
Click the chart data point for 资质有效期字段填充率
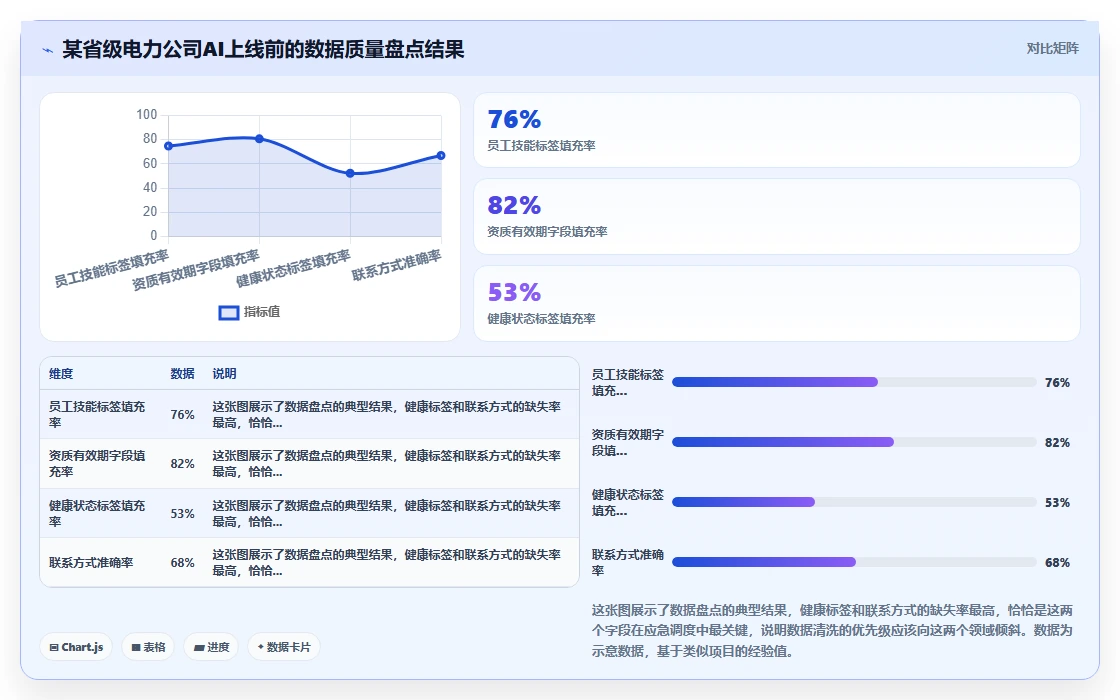click(259, 139)
